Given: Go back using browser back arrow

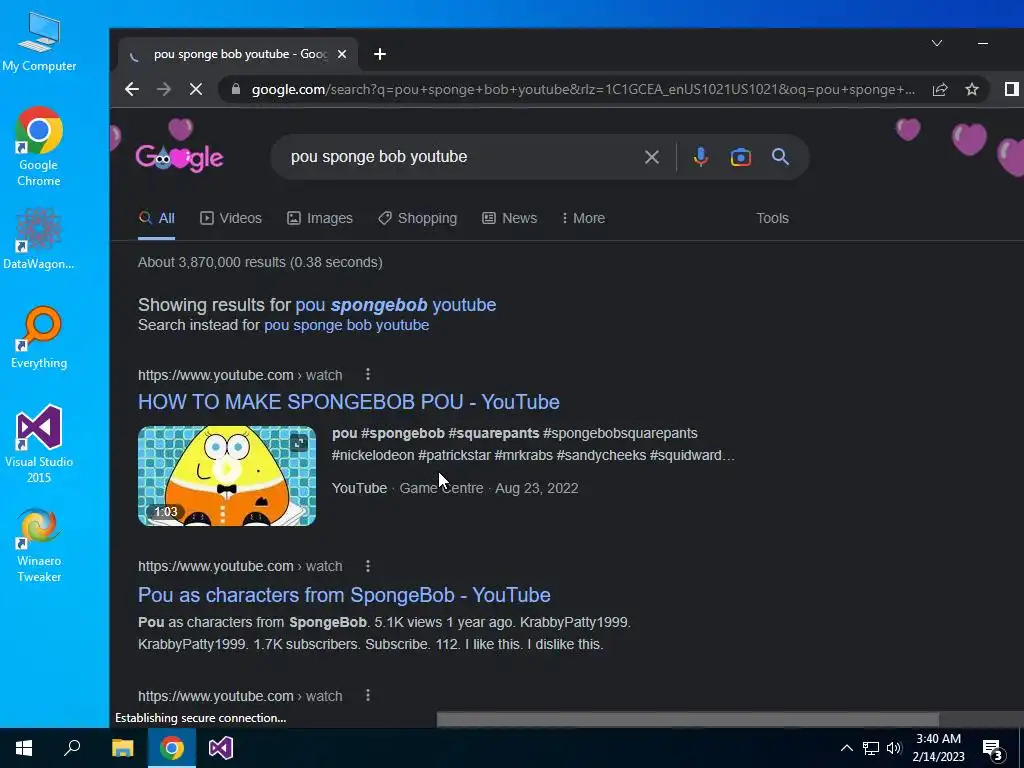Looking at the screenshot, I should (x=132, y=89).
